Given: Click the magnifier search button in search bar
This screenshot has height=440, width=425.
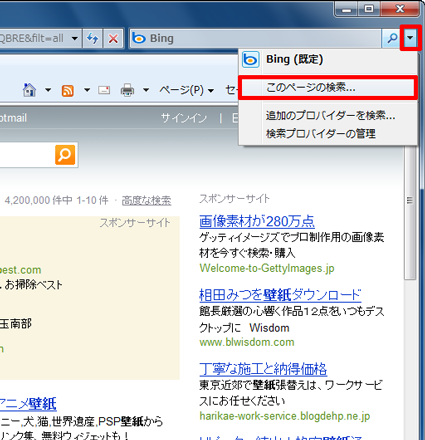Looking at the screenshot, I should (x=392, y=39).
